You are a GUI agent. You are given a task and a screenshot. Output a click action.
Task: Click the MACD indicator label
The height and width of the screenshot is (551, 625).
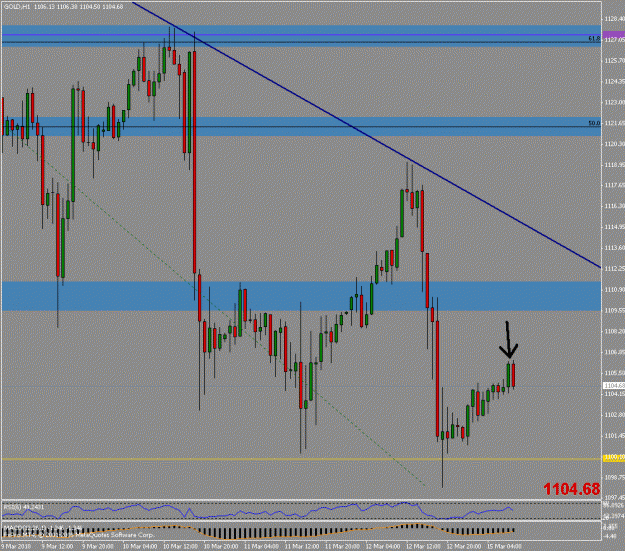click(42, 528)
